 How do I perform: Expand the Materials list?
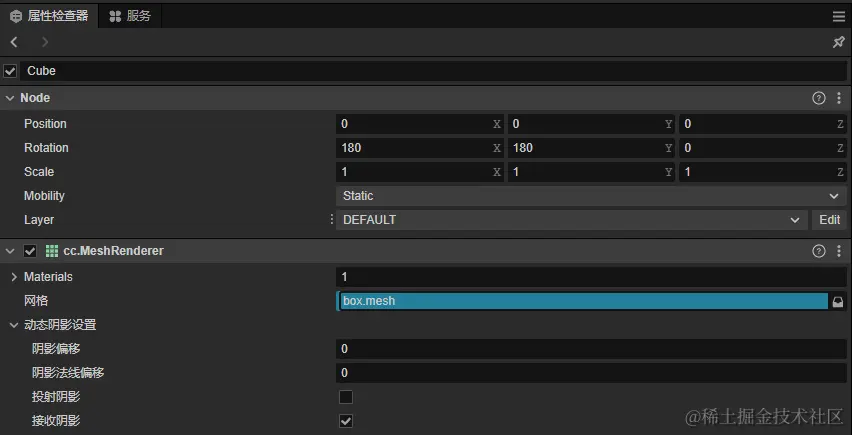pos(14,277)
